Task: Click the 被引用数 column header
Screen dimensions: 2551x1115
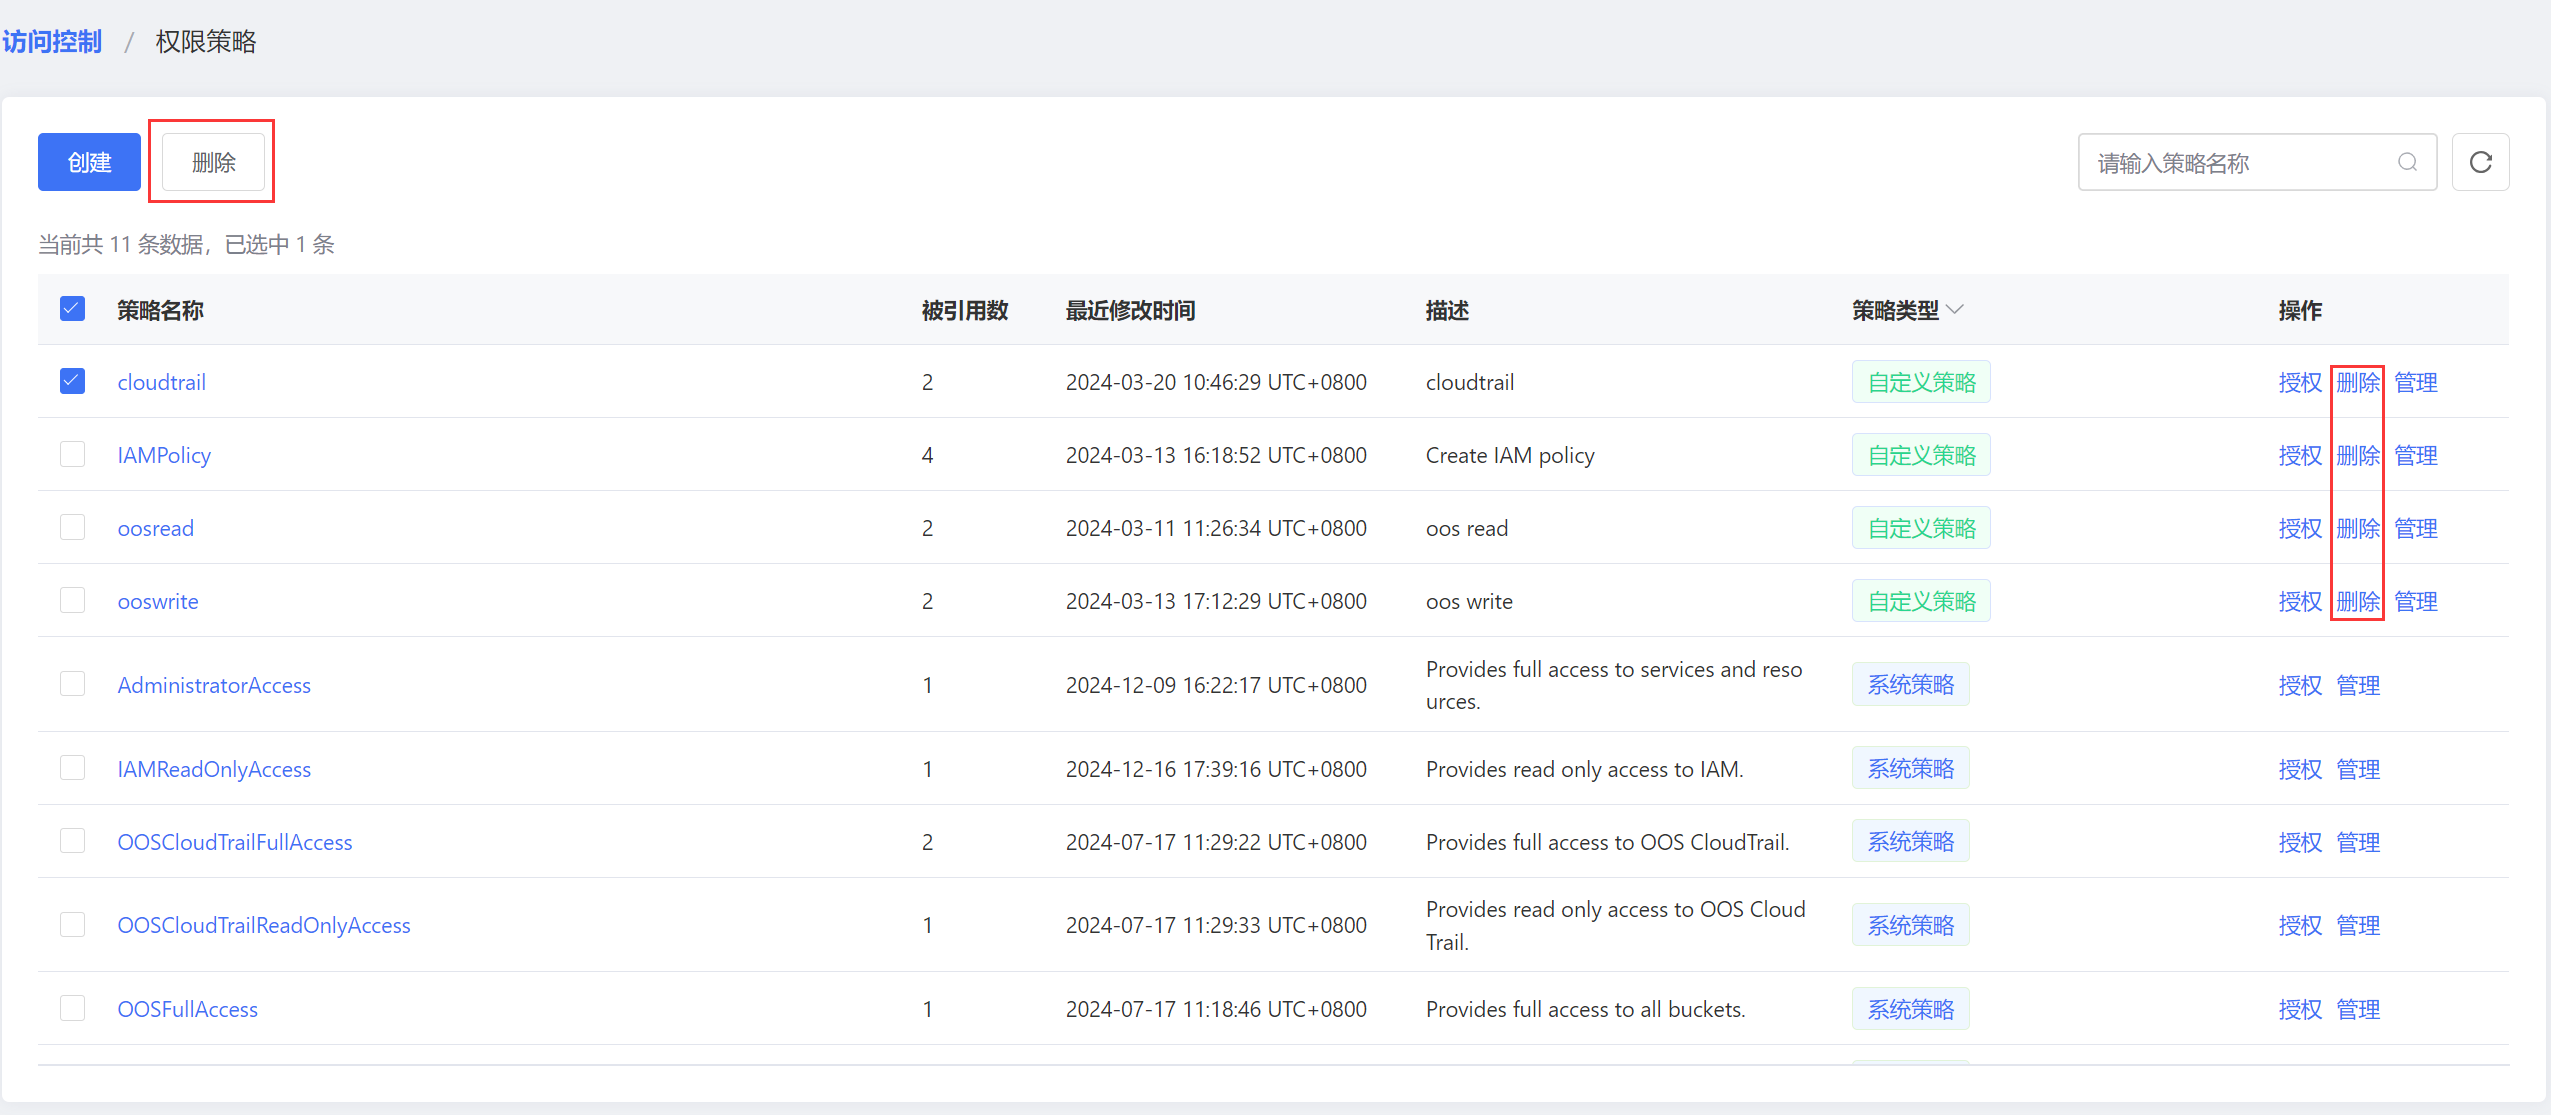Action: [964, 310]
